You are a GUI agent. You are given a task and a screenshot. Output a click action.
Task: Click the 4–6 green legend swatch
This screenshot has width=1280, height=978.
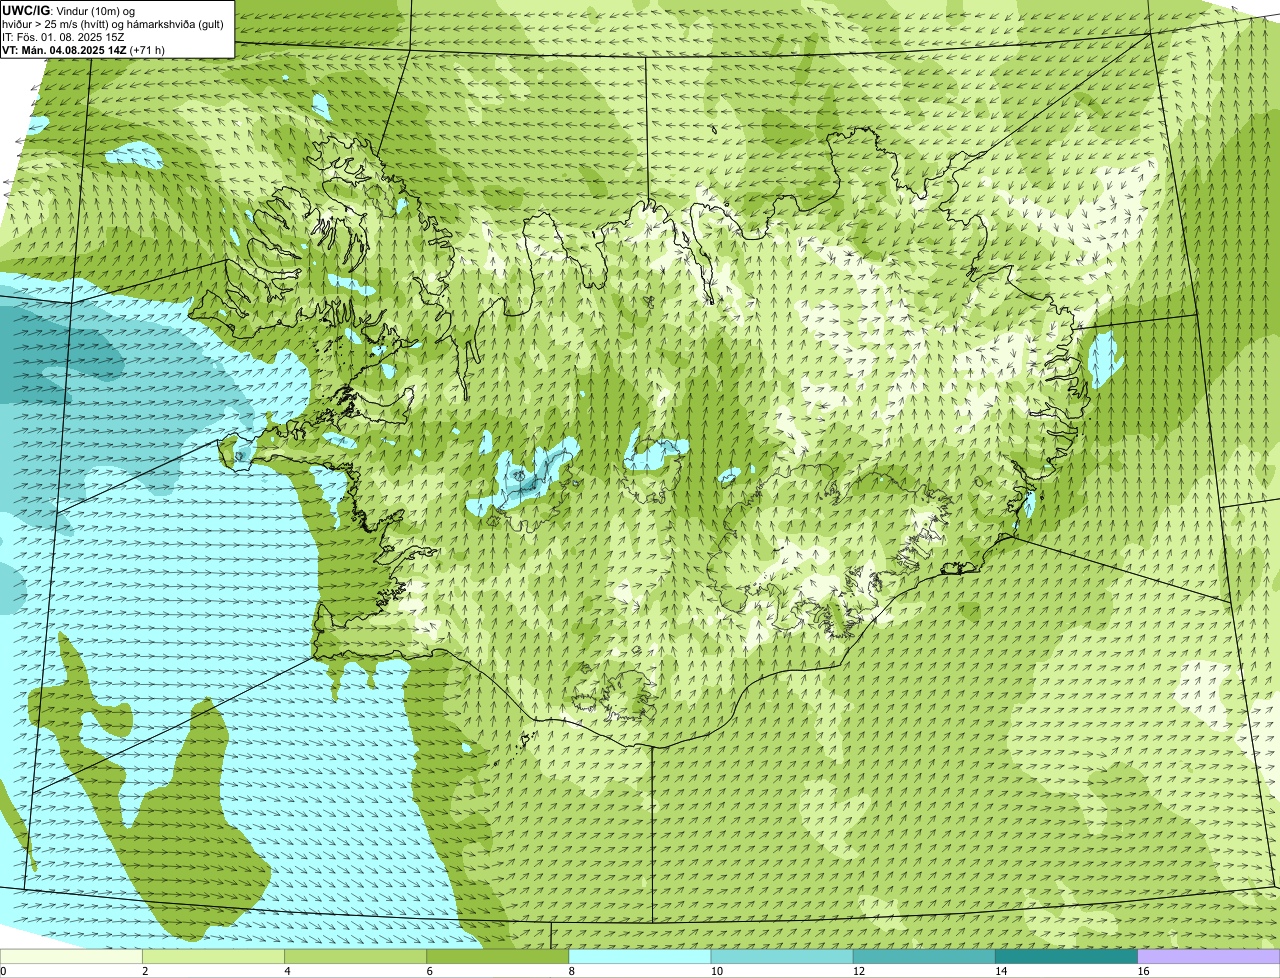pos(357,957)
